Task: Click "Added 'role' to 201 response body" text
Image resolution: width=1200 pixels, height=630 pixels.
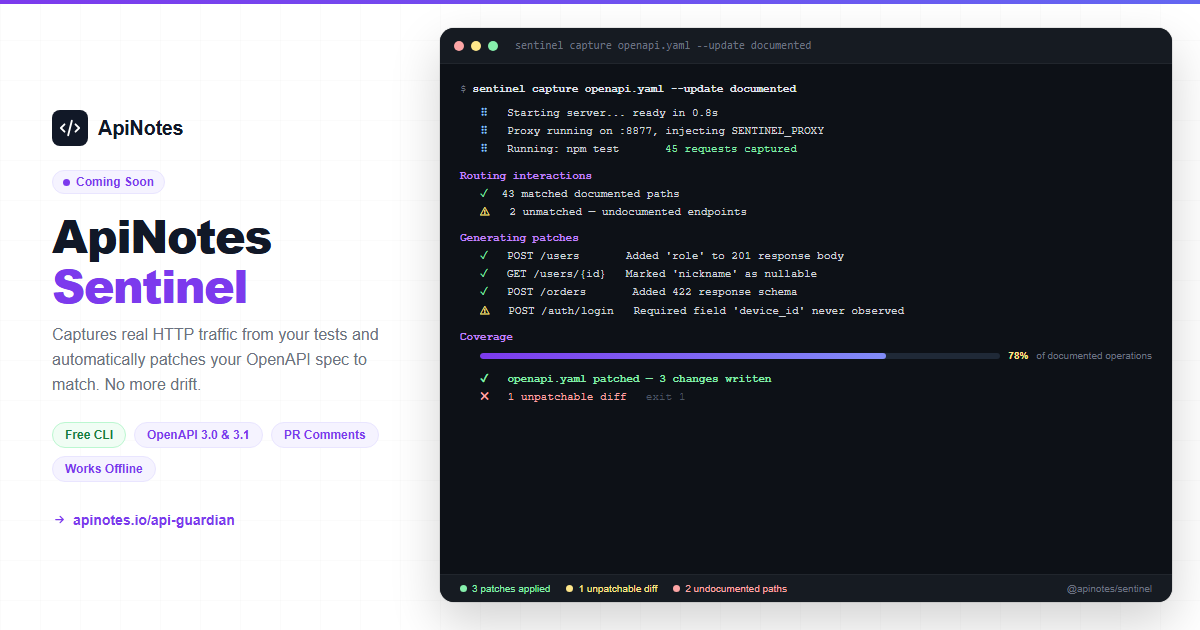Action: click(735, 256)
